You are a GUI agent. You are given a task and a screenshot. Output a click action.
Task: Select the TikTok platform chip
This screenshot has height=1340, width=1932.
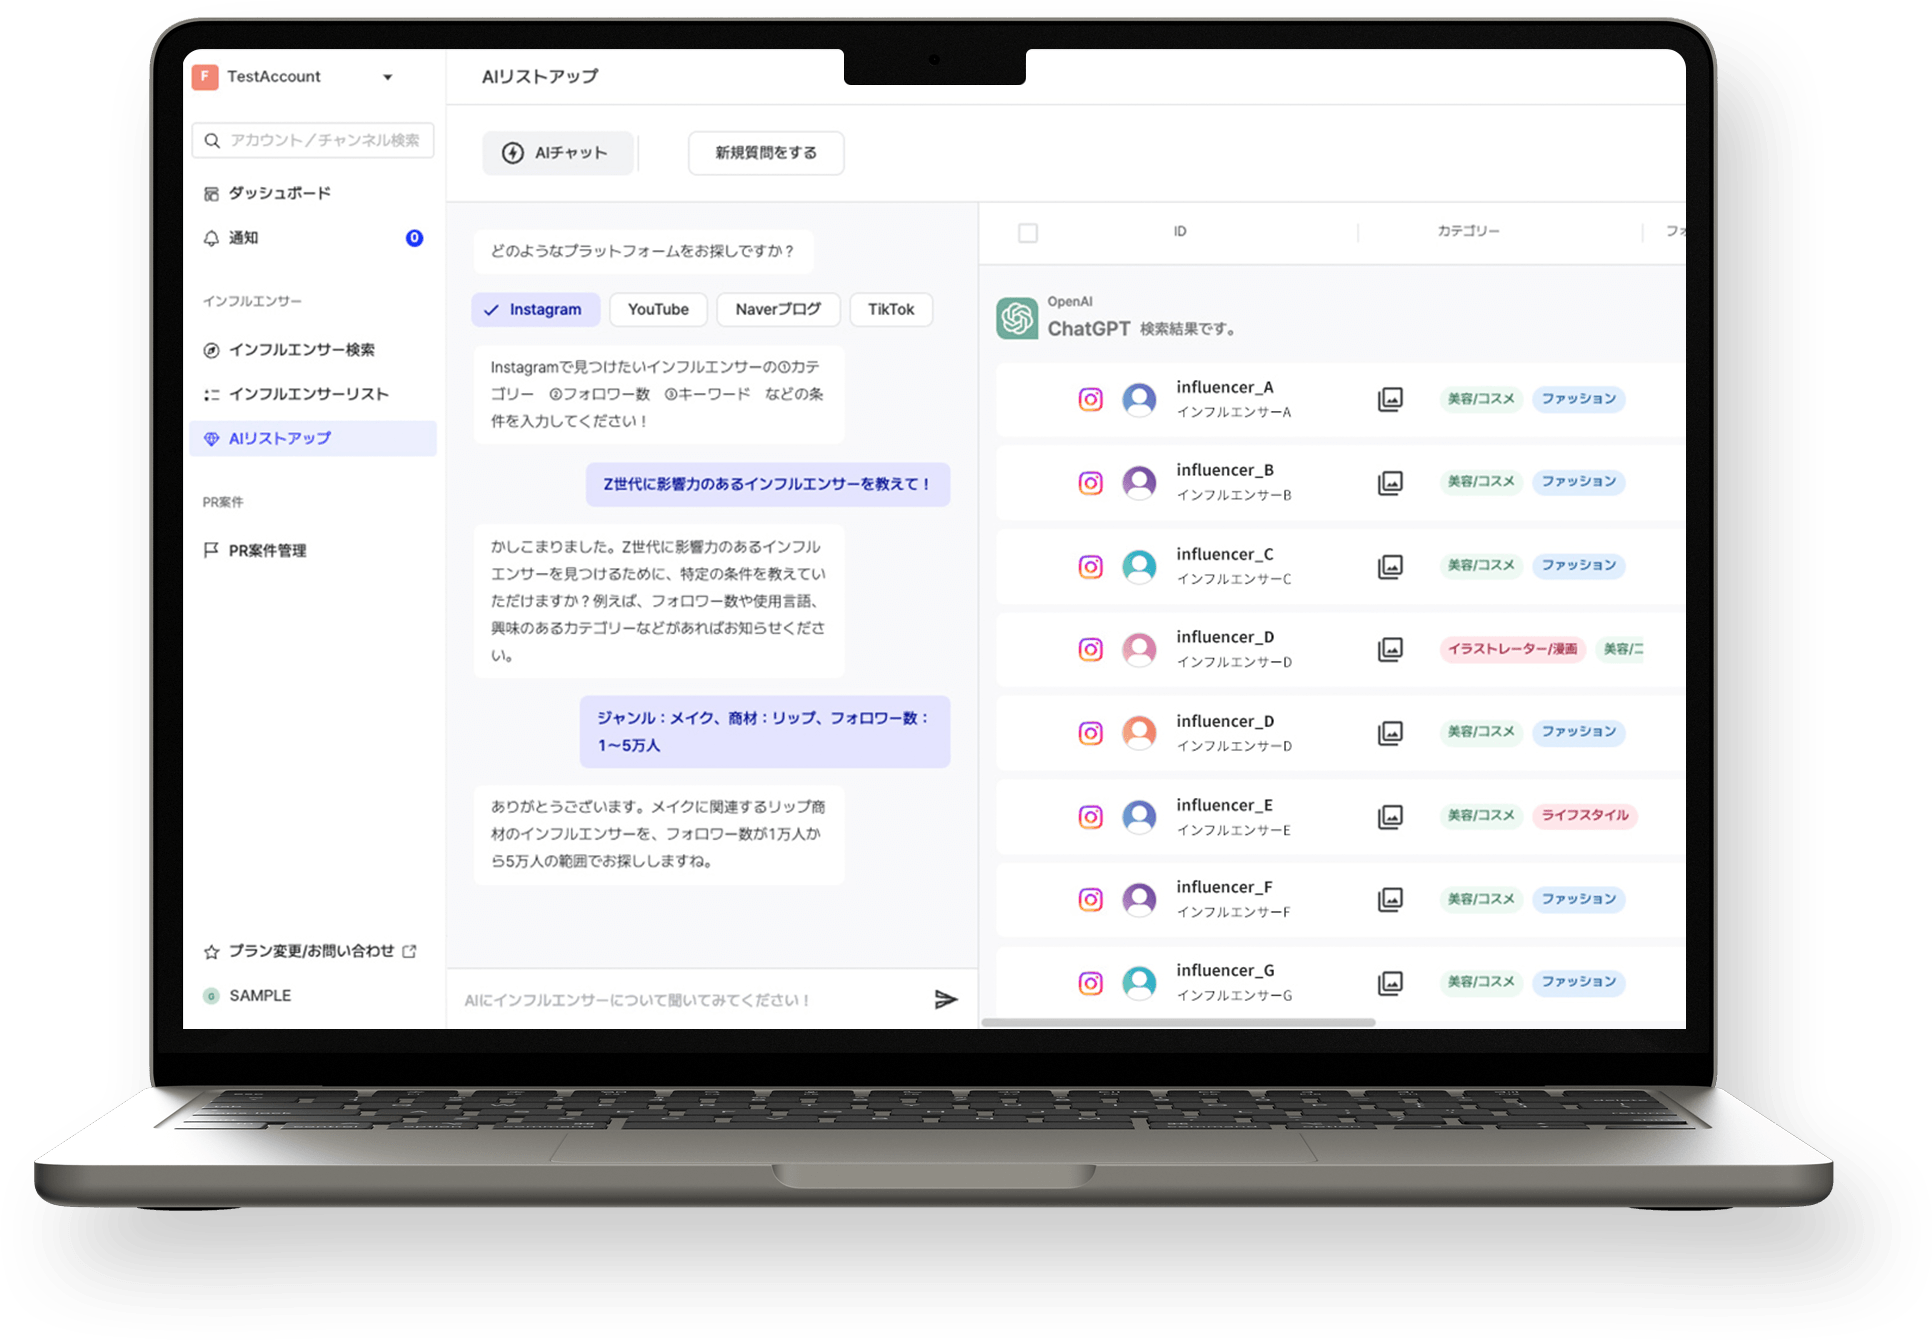point(891,310)
